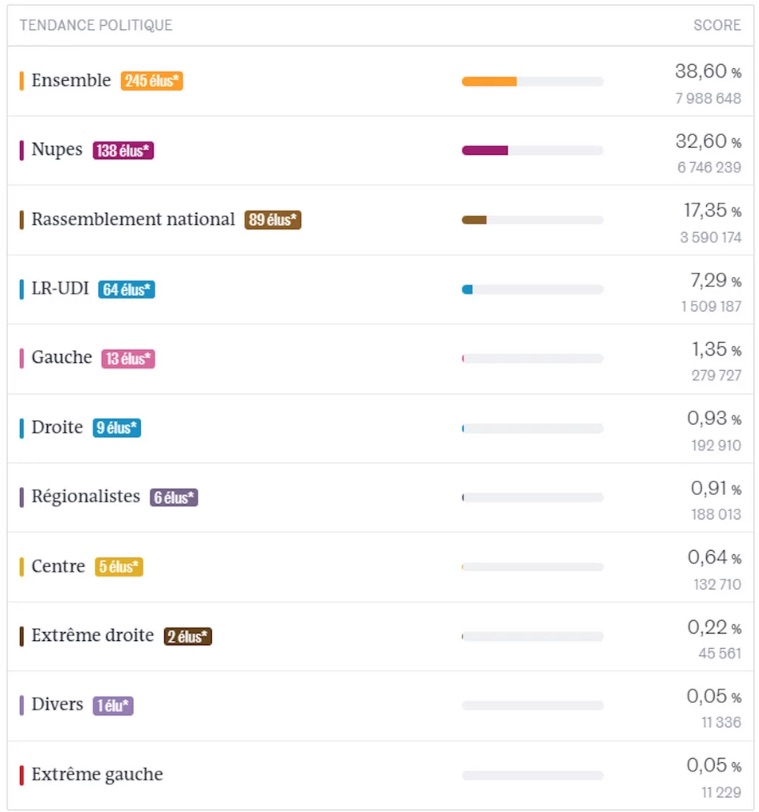This screenshot has width=759, height=812.
Task: Click the 6 746 239 vote count
Action: click(x=709, y=167)
